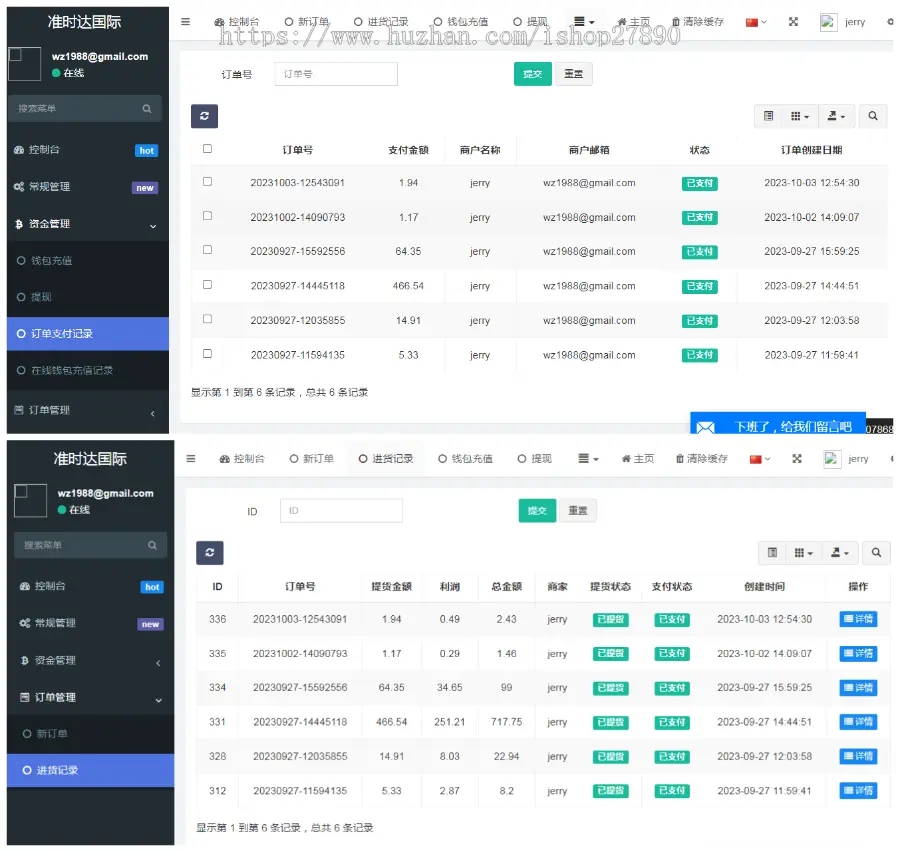Open 详情 for record ID 331
The image size is (900, 852).
[857, 722]
